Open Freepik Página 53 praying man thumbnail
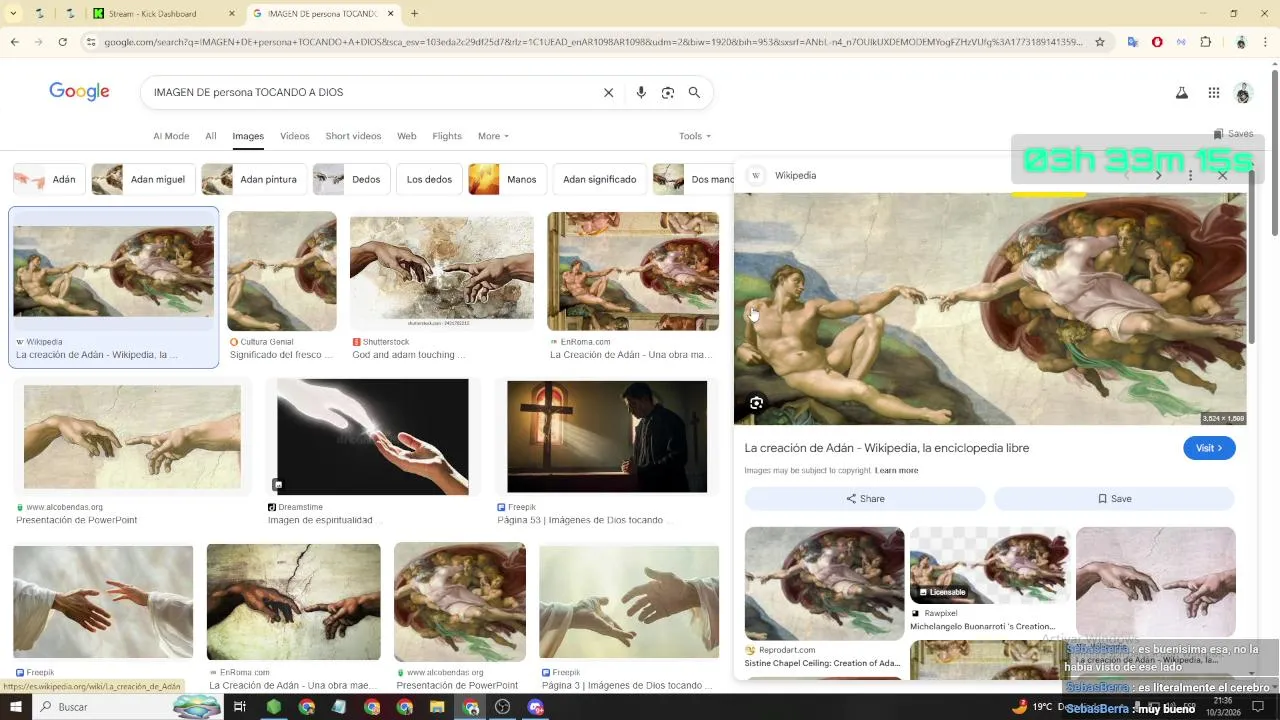Image resolution: width=1280 pixels, height=720 pixels. pos(607,437)
